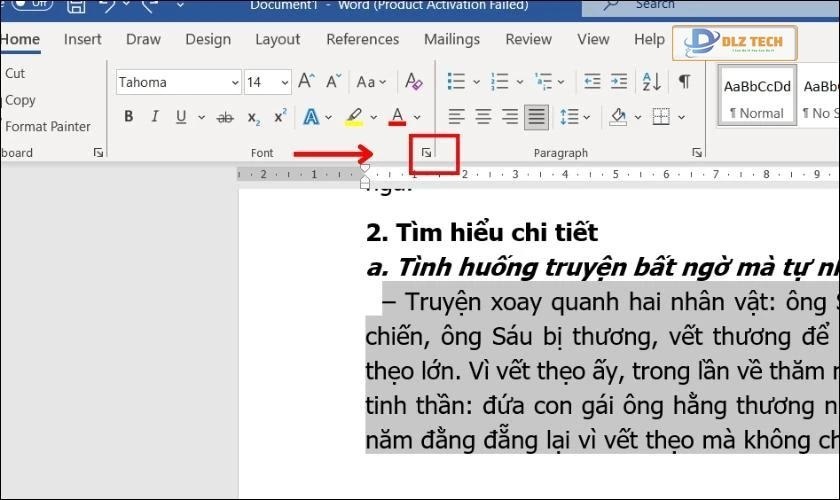Viewport: 840px width, 500px height.
Task: Open the Font dialog box launcher
Action: (427, 153)
